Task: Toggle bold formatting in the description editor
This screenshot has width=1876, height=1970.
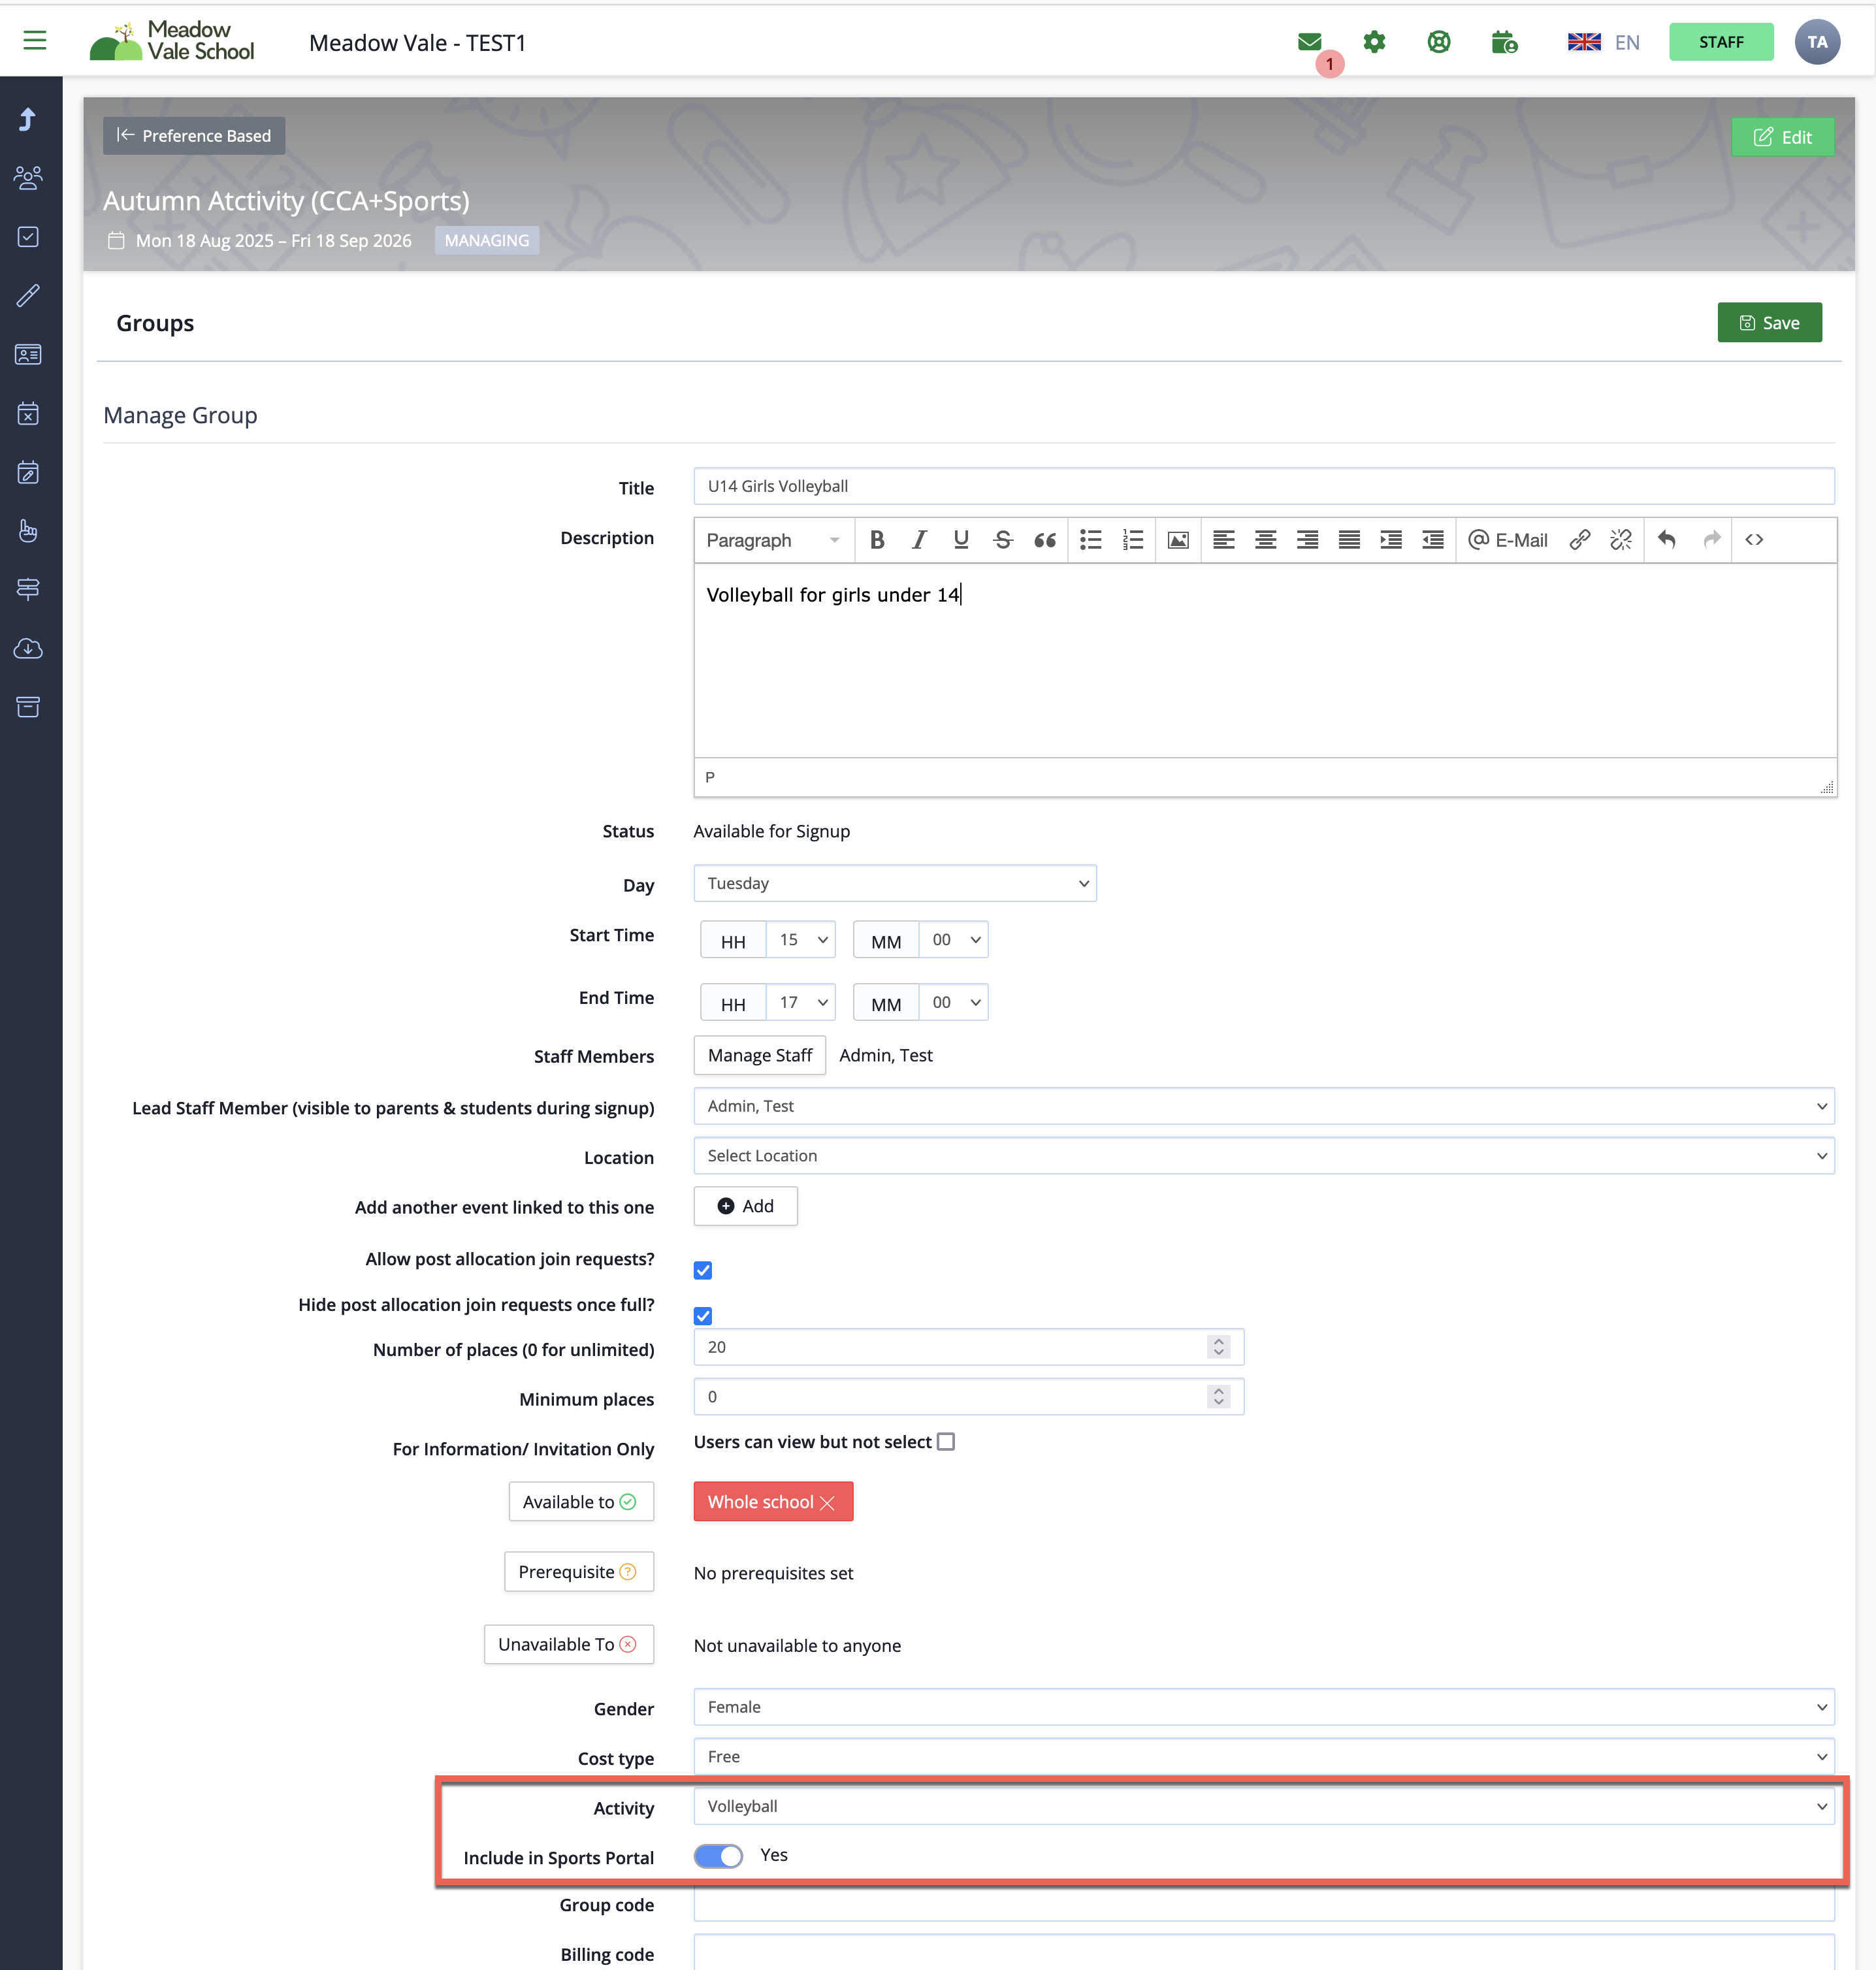Action: tap(877, 540)
